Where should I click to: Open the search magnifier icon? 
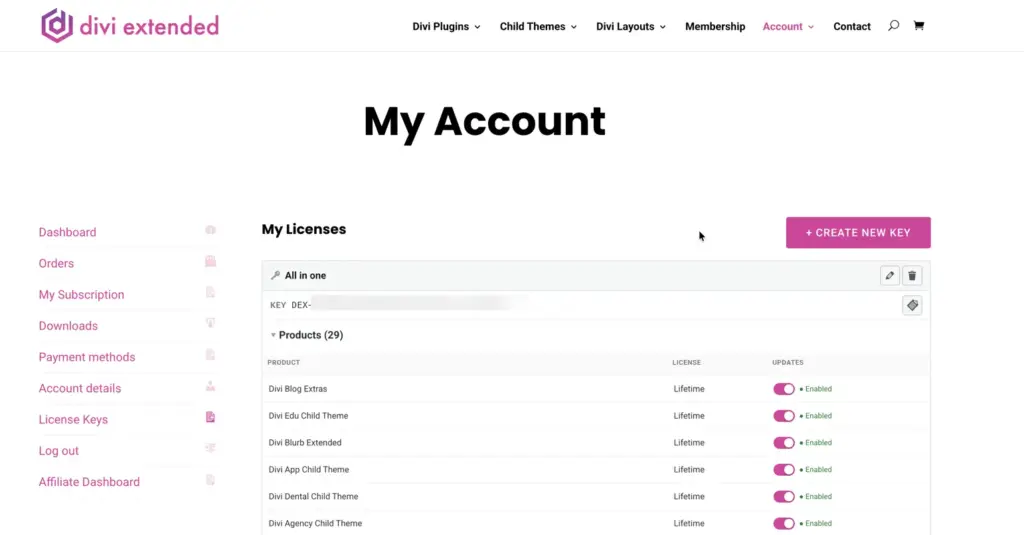pos(893,25)
